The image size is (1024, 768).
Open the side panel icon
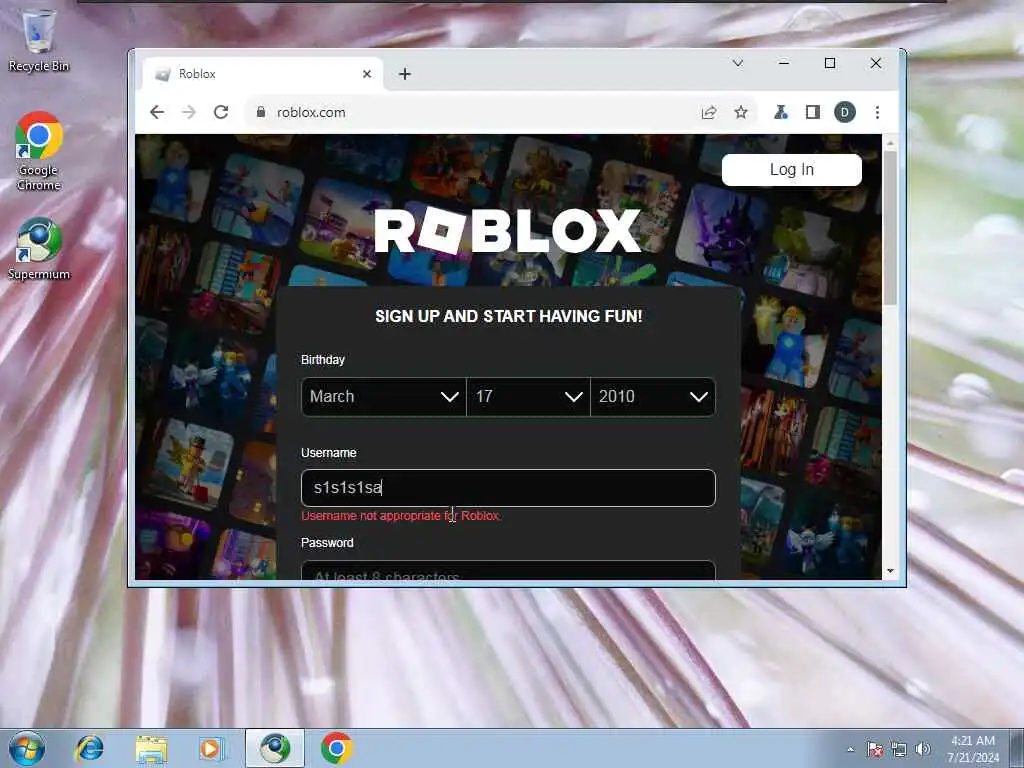[x=812, y=112]
